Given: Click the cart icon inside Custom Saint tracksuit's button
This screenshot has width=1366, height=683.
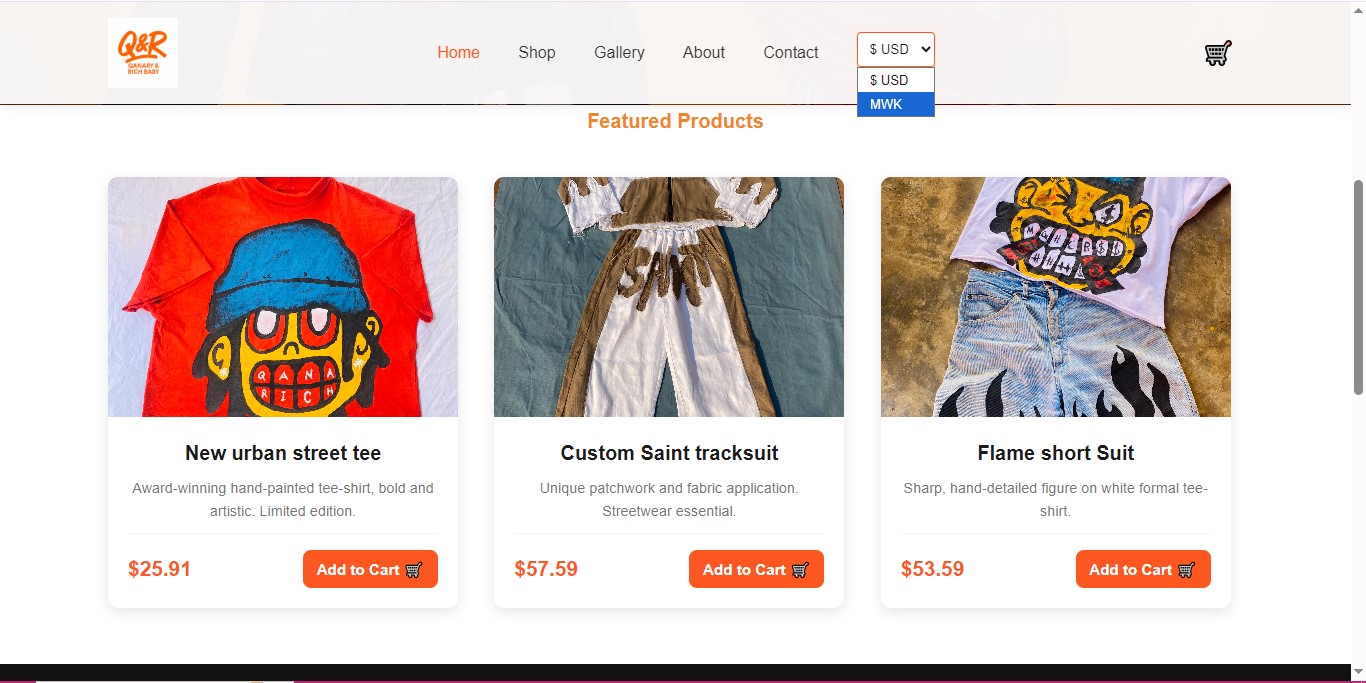Looking at the screenshot, I should 798,569.
